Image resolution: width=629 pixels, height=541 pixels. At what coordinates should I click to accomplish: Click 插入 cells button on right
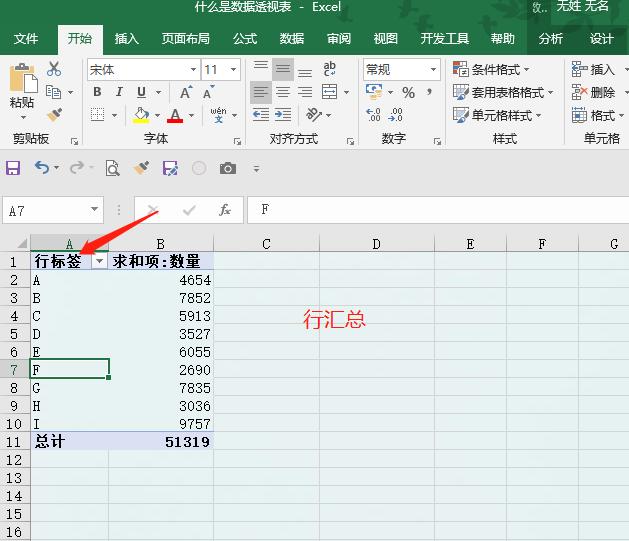(x=594, y=69)
